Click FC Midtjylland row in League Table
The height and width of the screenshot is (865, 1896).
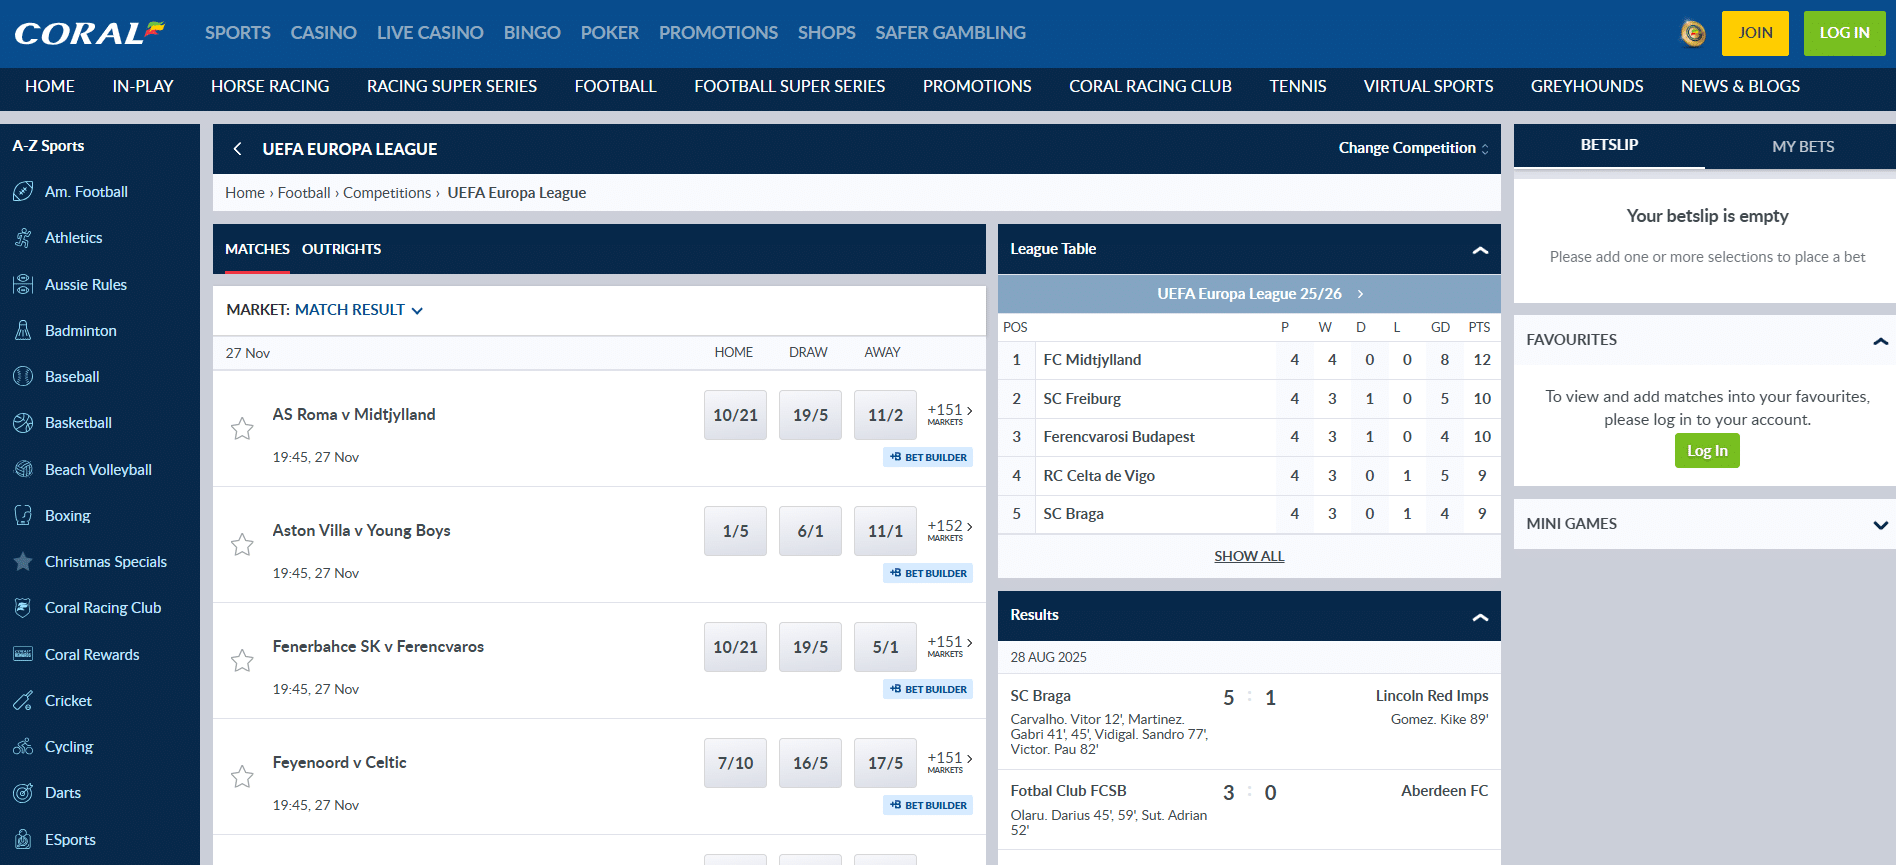pyautogui.click(x=1249, y=360)
